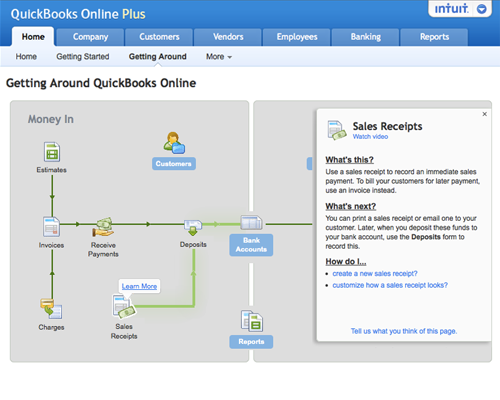
Task: Click the Charges label text
Action: pos(51,327)
